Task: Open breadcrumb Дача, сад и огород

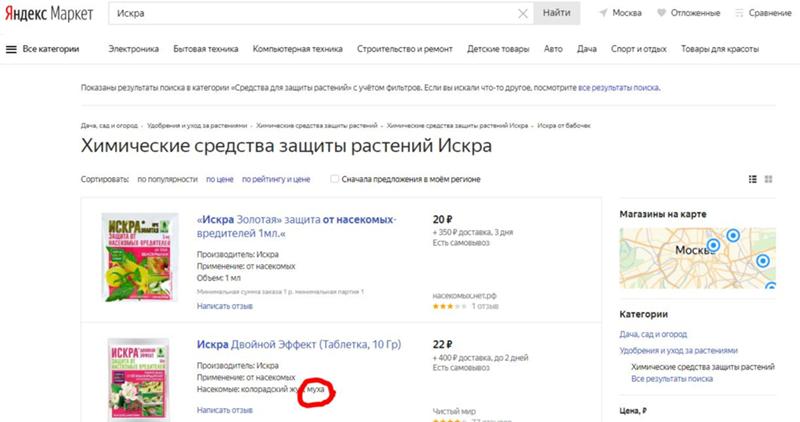Action: click(x=109, y=126)
